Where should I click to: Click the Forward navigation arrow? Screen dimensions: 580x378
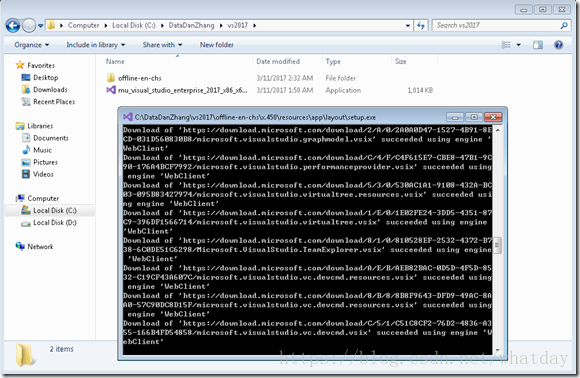tap(29, 26)
